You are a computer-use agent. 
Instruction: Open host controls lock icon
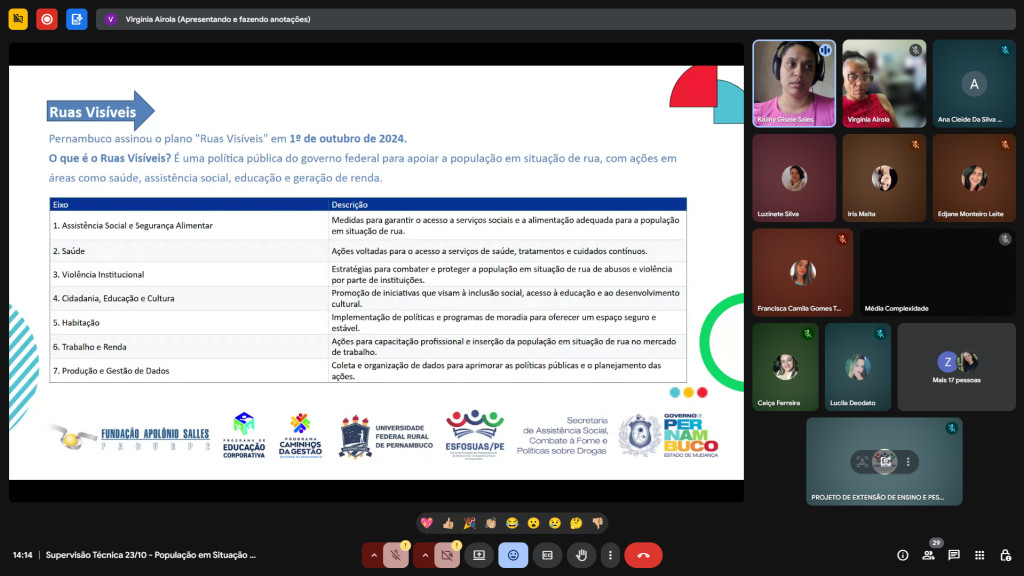[x=1005, y=555]
